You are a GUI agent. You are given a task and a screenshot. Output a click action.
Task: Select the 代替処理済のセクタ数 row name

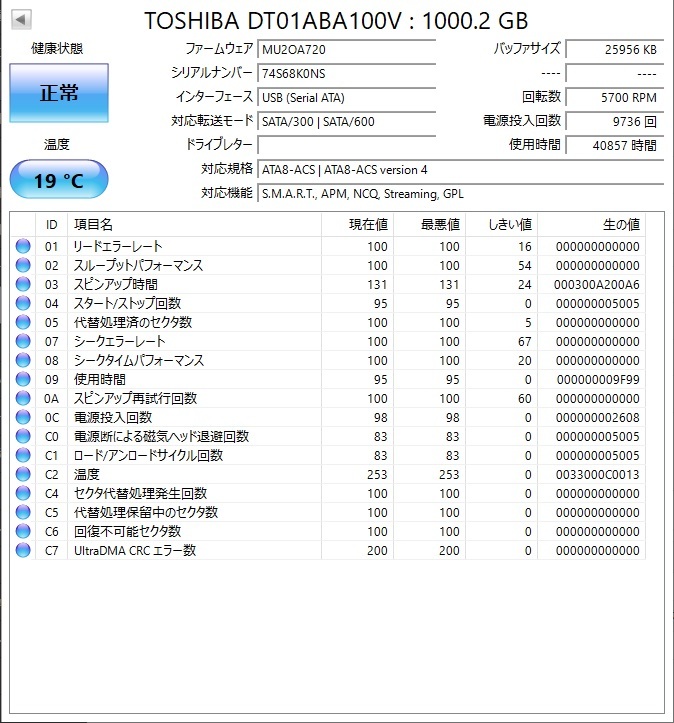point(133,322)
